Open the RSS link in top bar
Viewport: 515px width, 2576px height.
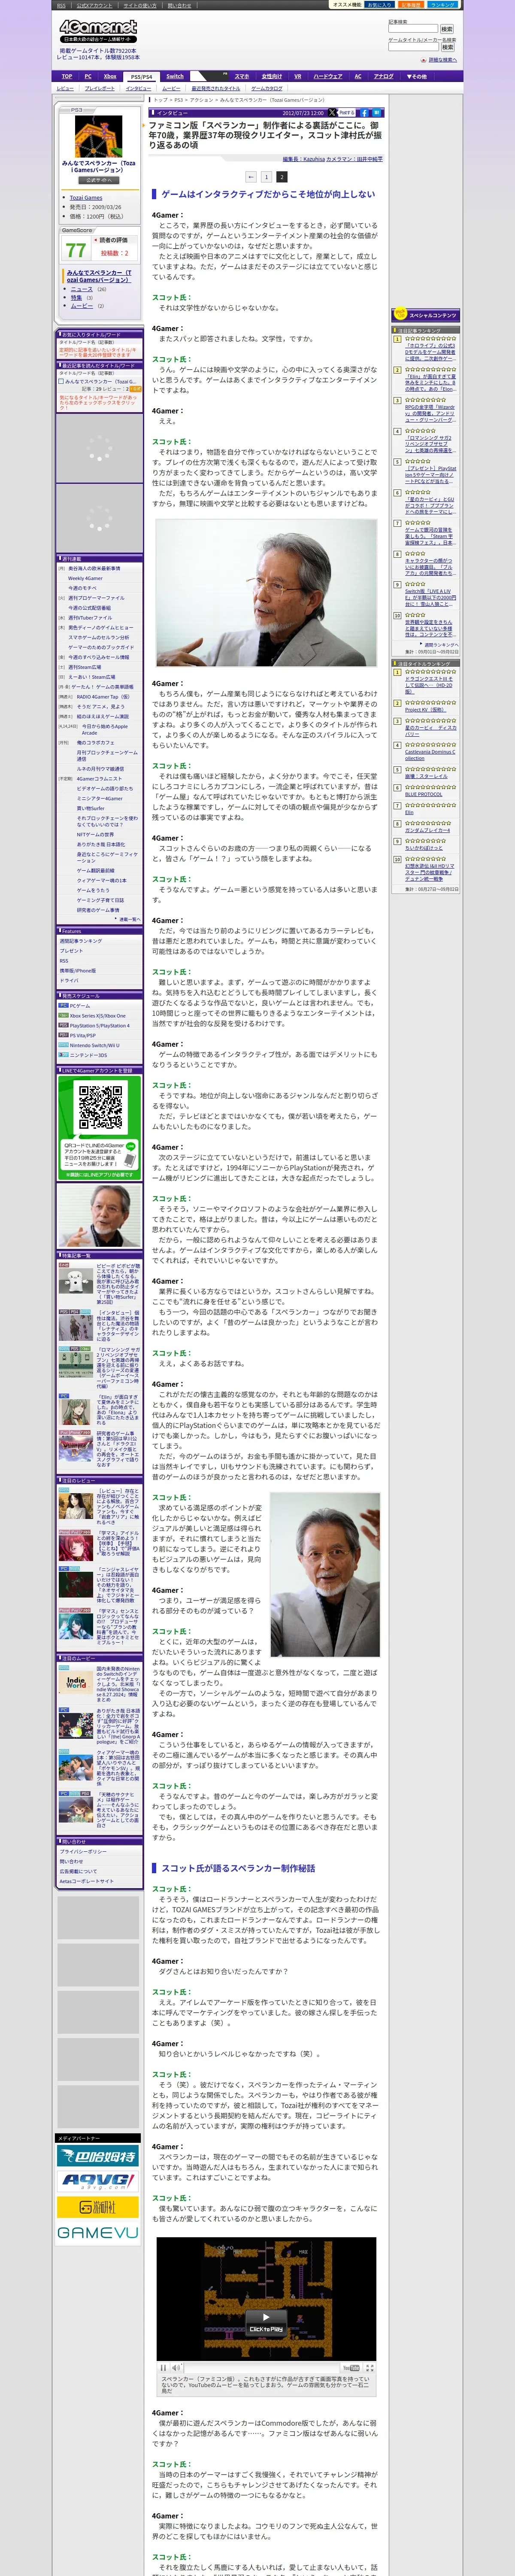pyautogui.click(x=61, y=5)
